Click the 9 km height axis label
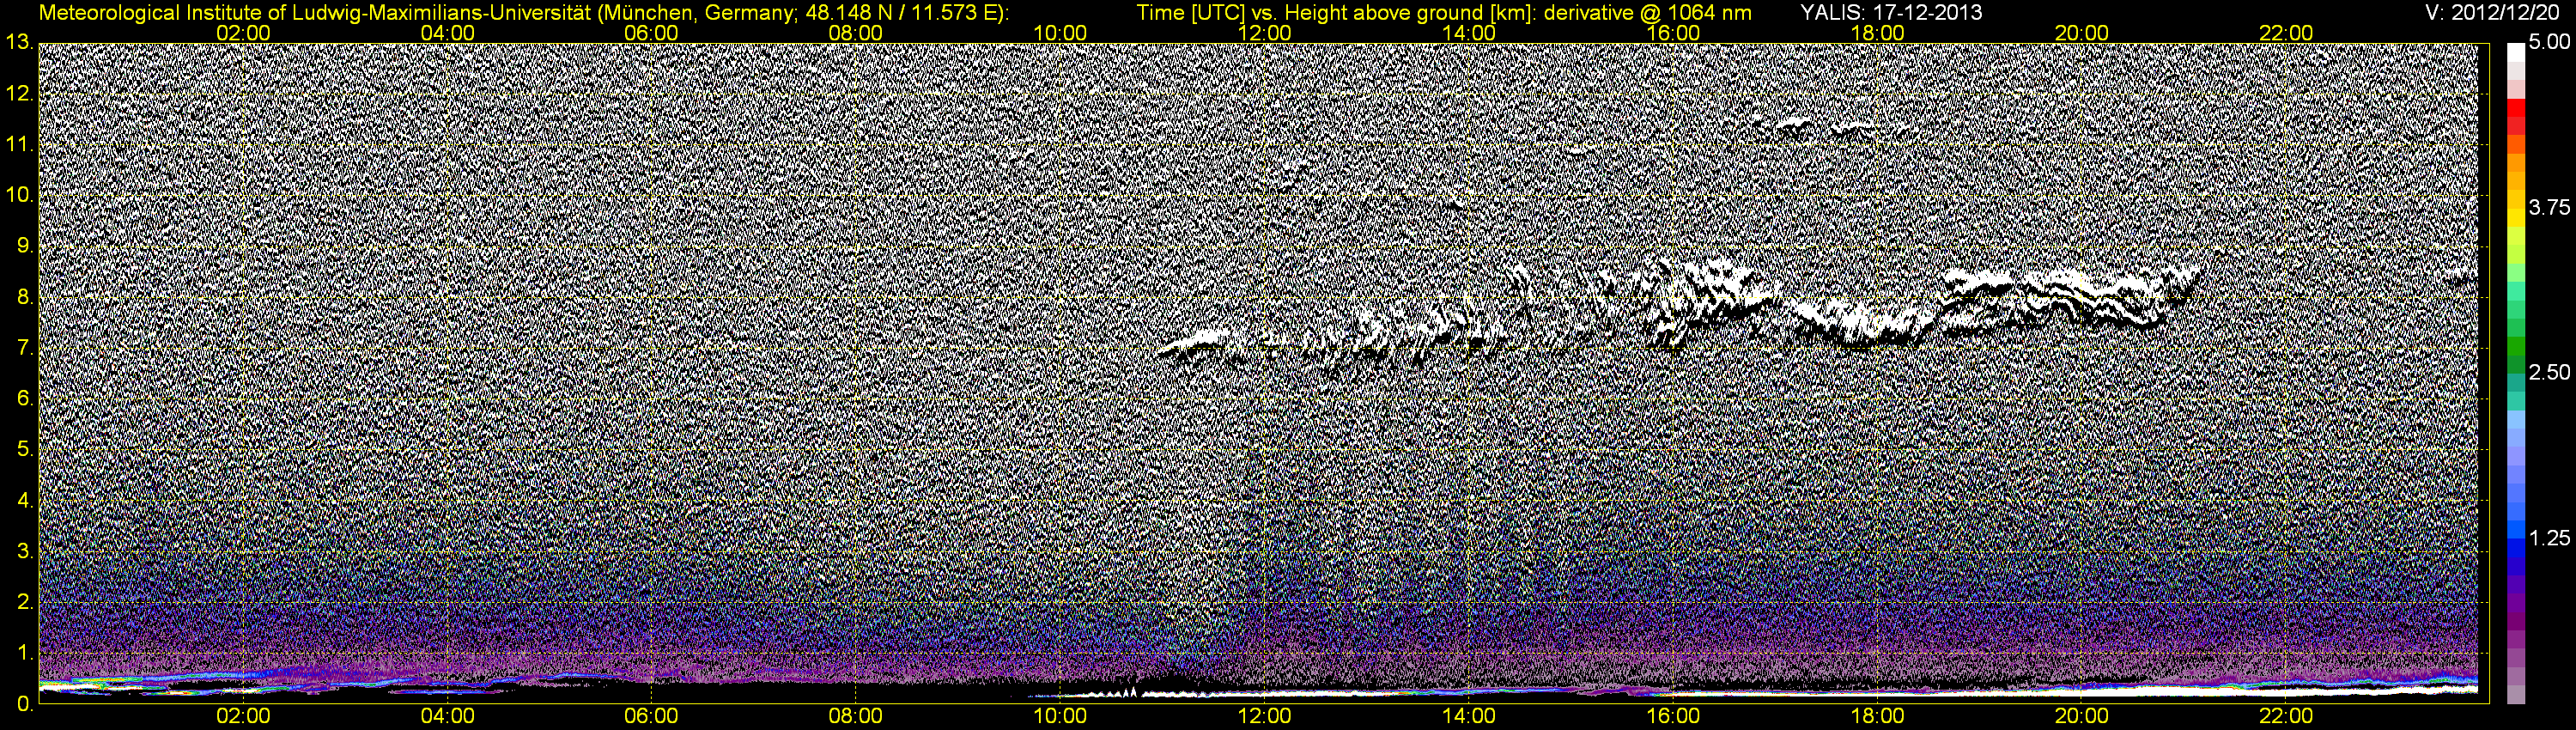The image size is (2576, 730). pyautogui.click(x=24, y=246)
